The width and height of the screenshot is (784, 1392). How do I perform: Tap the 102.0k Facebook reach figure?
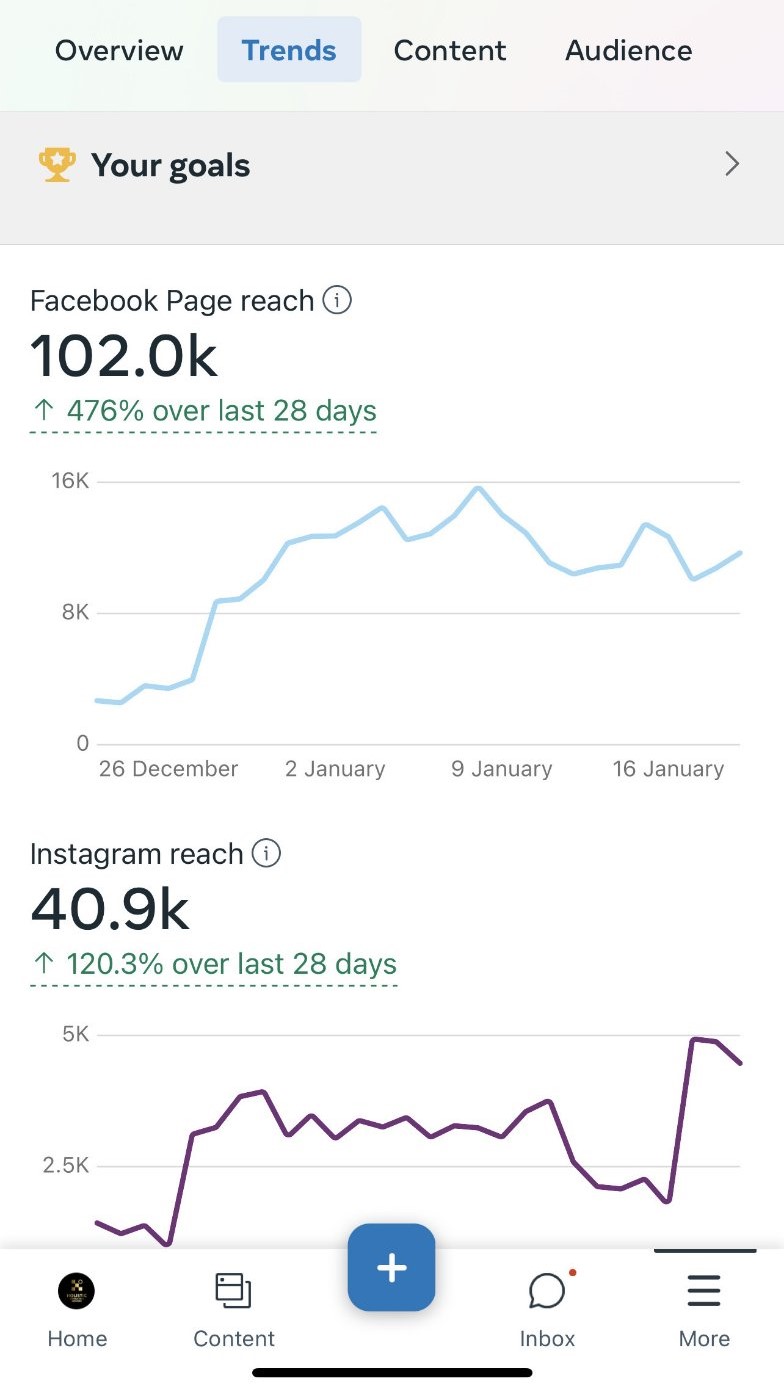[124, 356]
